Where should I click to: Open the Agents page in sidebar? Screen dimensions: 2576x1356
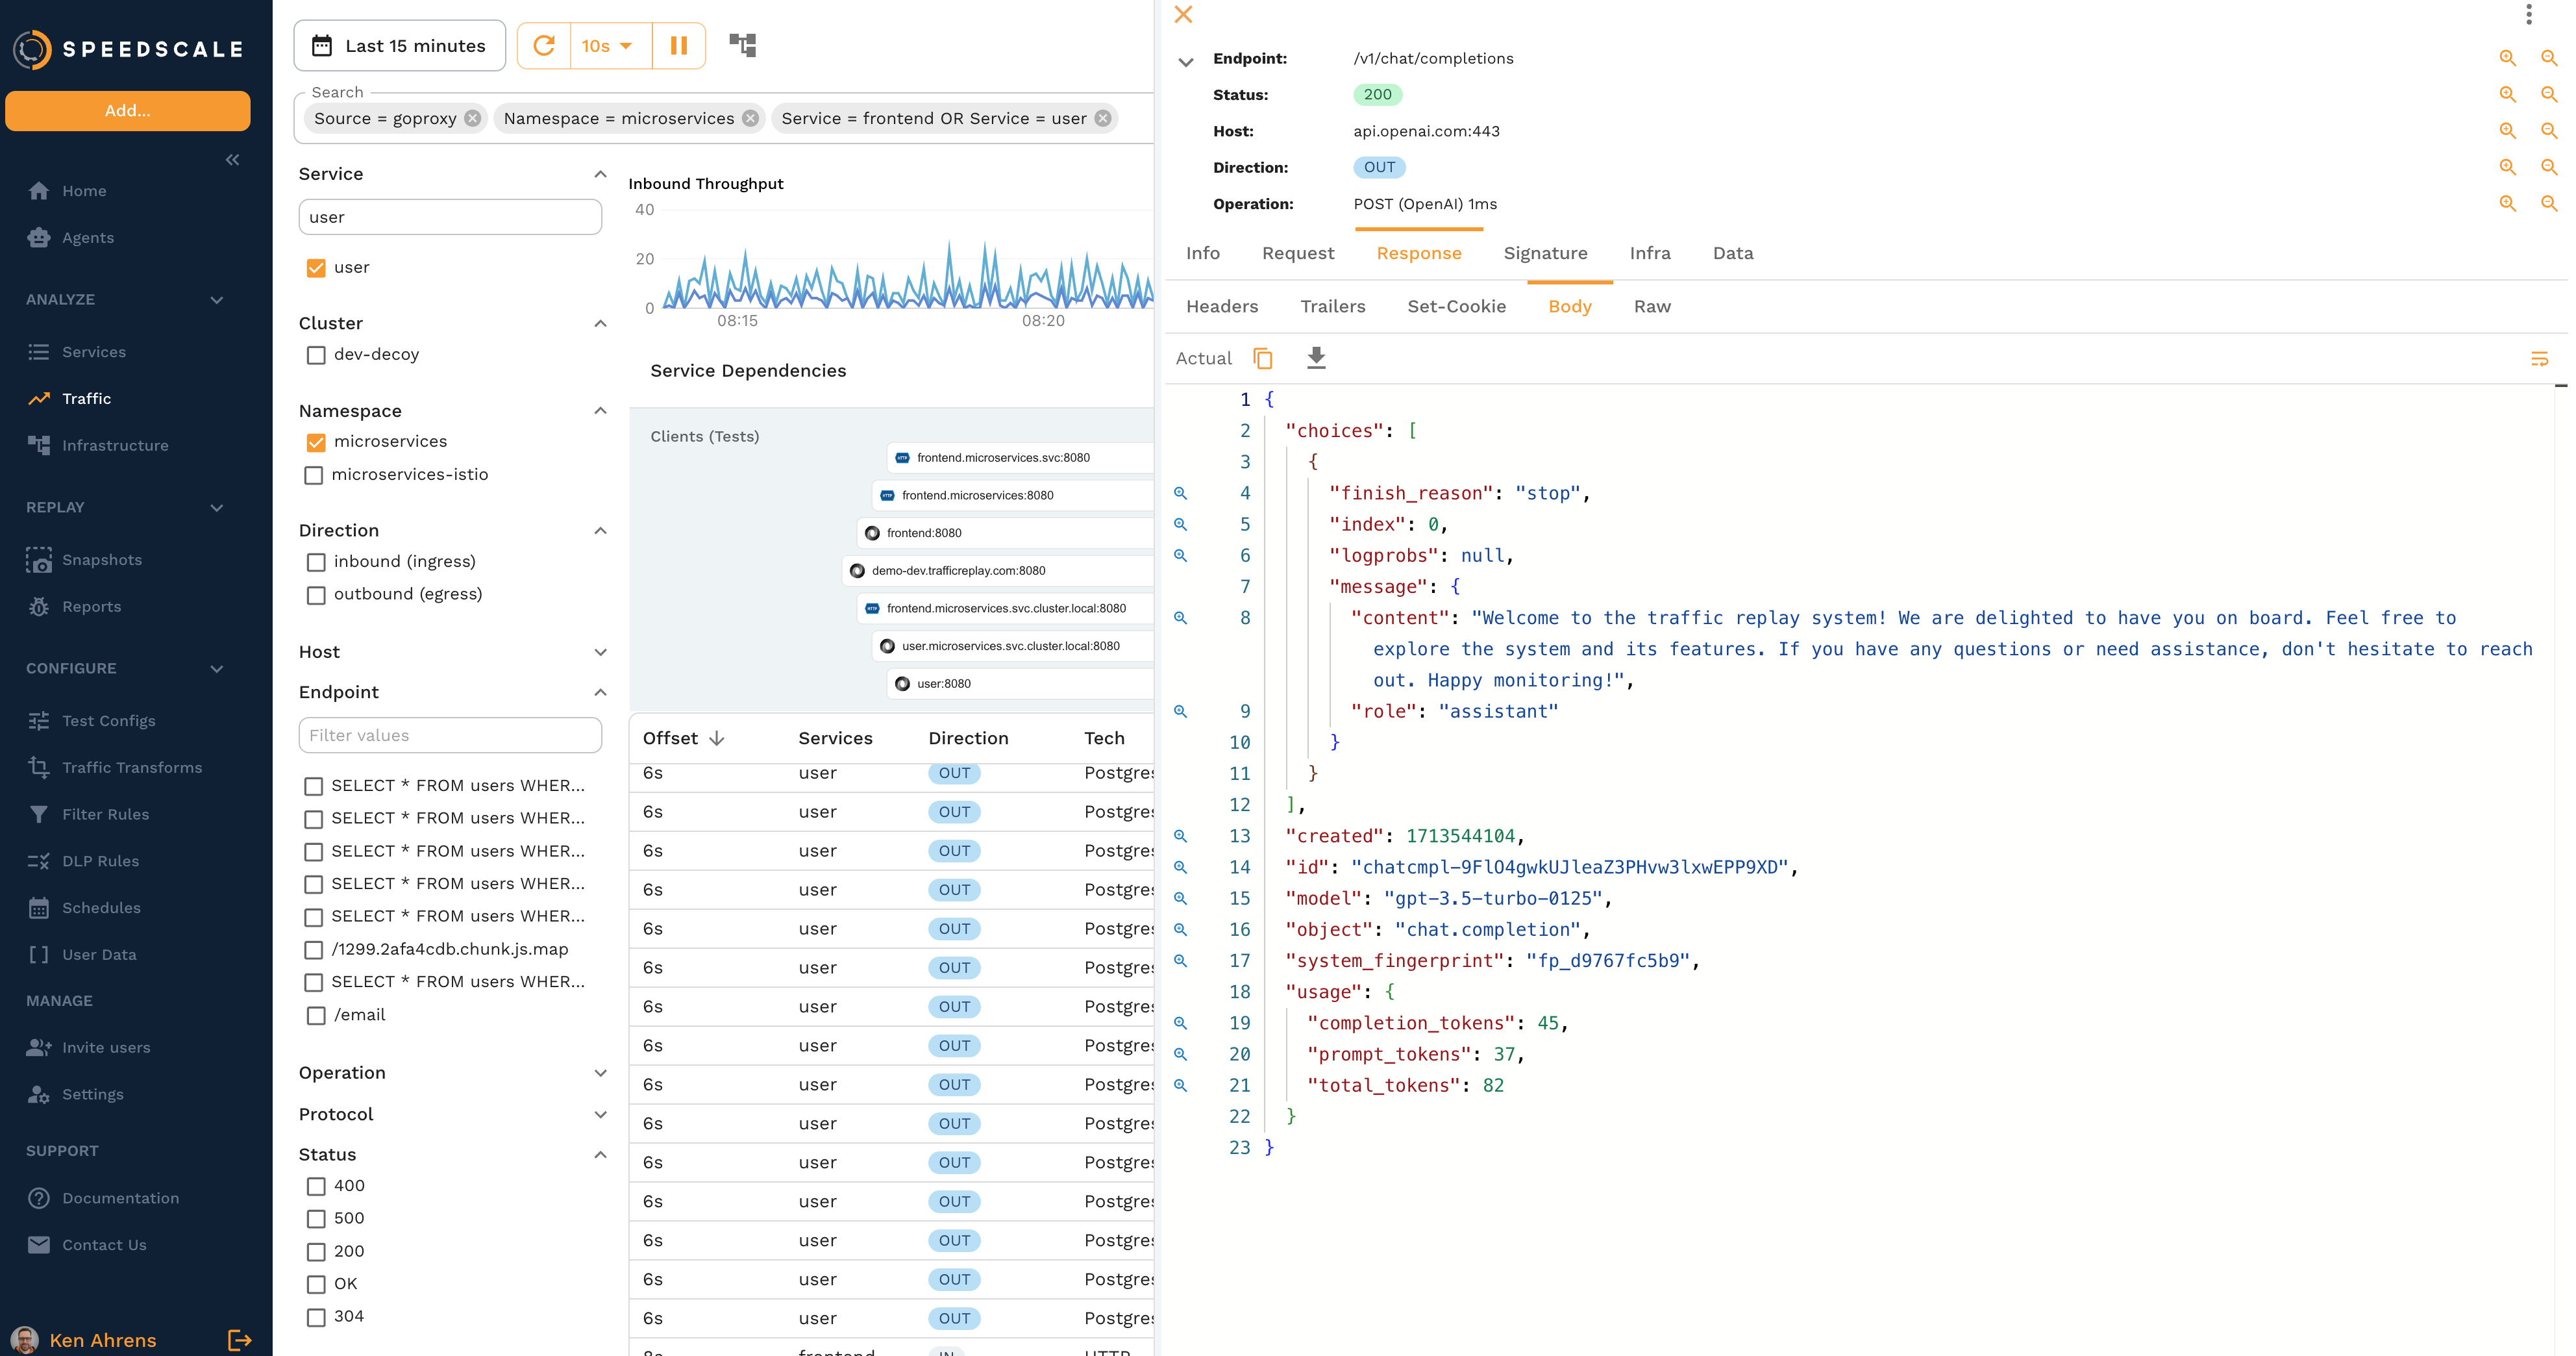click(88, 238)
